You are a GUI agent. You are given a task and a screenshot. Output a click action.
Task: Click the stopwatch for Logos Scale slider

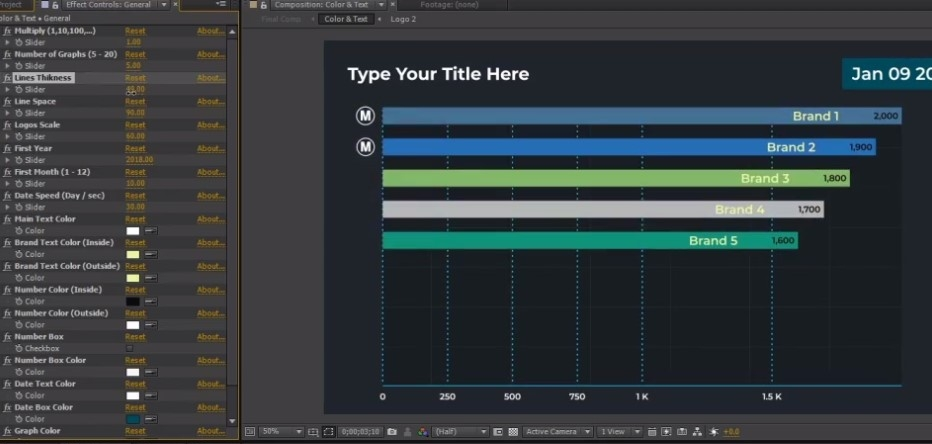pos(19,137)
